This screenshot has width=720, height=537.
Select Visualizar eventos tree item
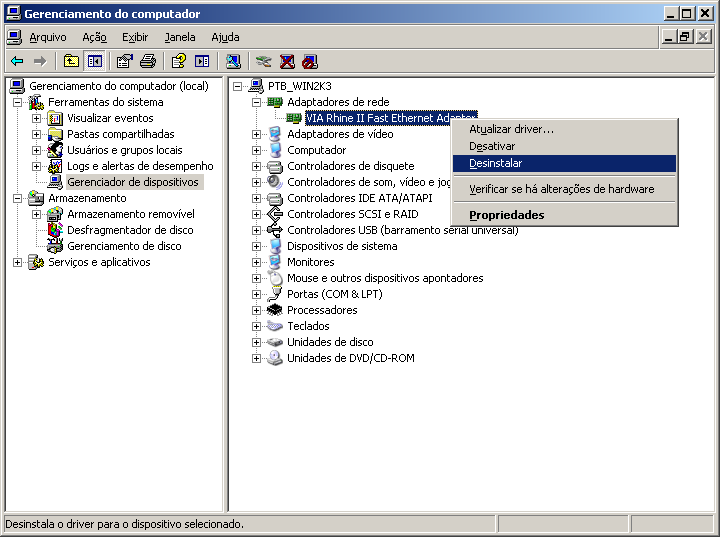pyautogui.click(x=110, y=118)
